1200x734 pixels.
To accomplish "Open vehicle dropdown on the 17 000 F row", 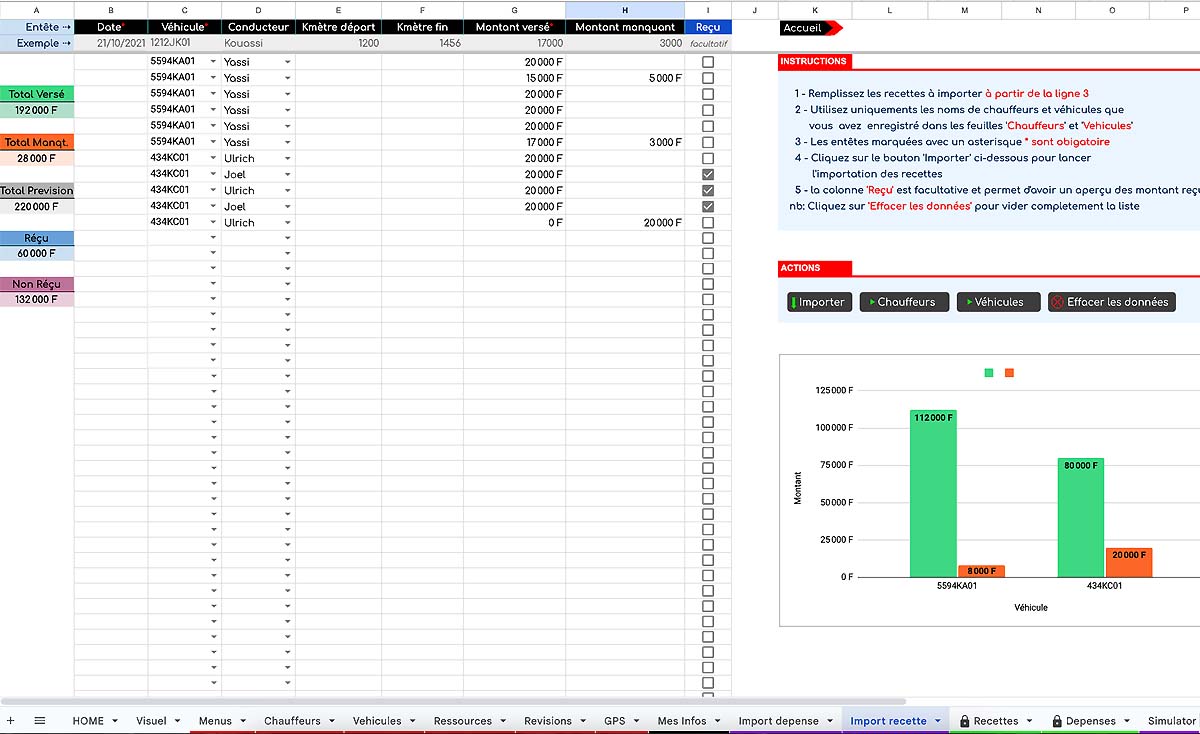I will (213, 142).
